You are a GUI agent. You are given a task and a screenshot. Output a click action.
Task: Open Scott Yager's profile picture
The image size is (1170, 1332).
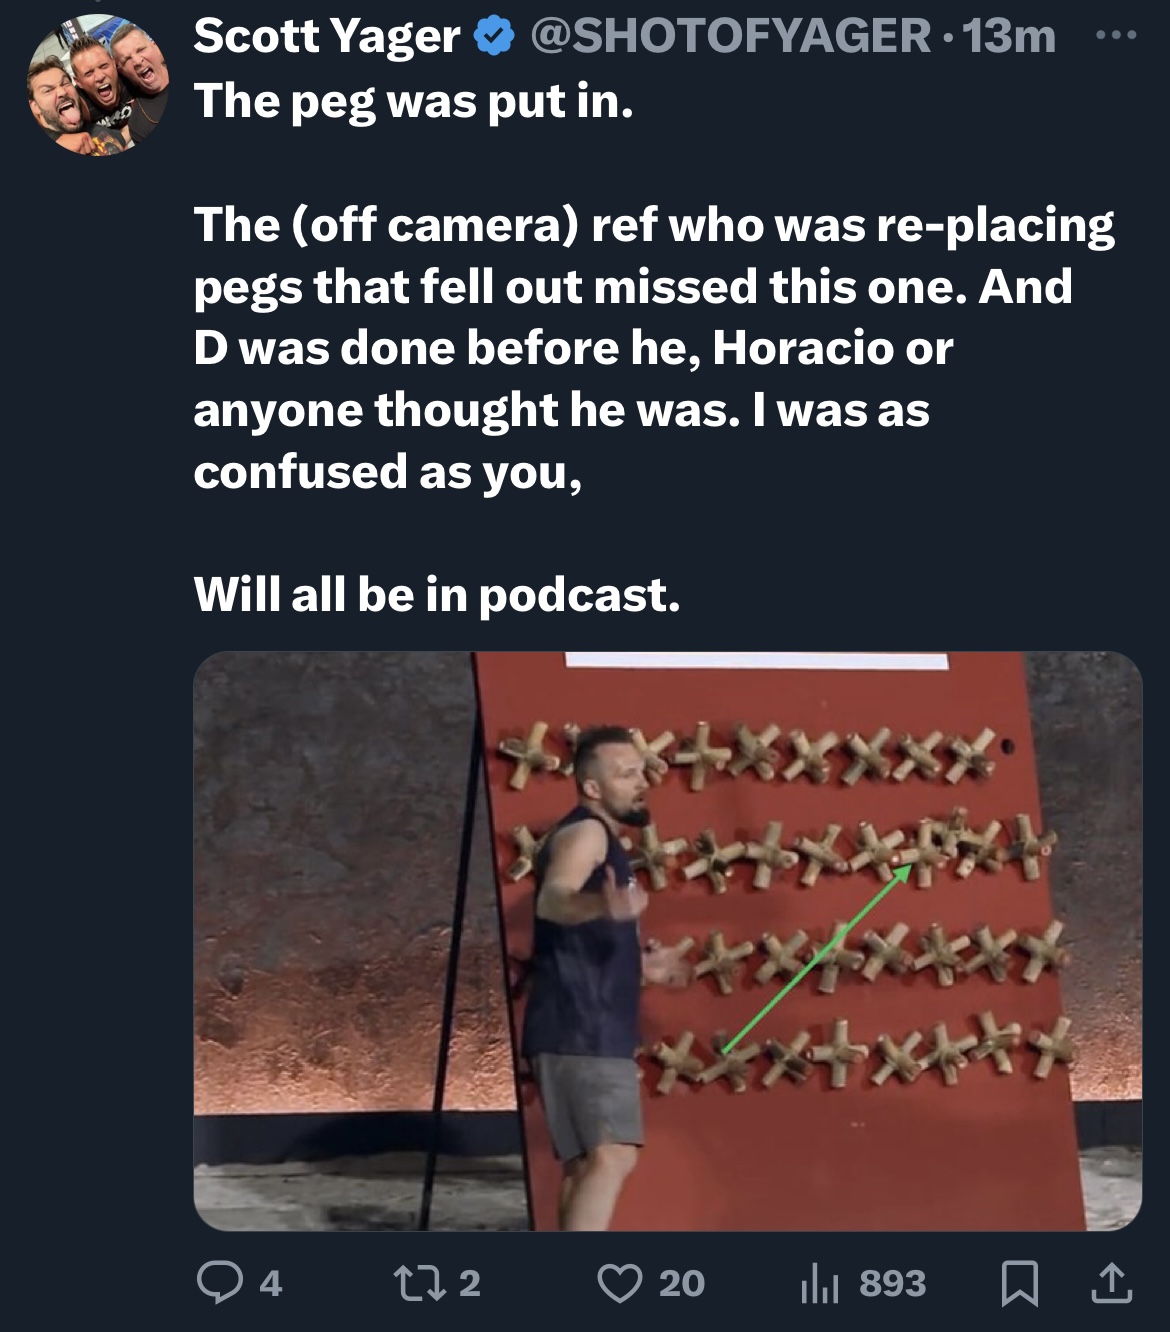click(x=97, y=86)
